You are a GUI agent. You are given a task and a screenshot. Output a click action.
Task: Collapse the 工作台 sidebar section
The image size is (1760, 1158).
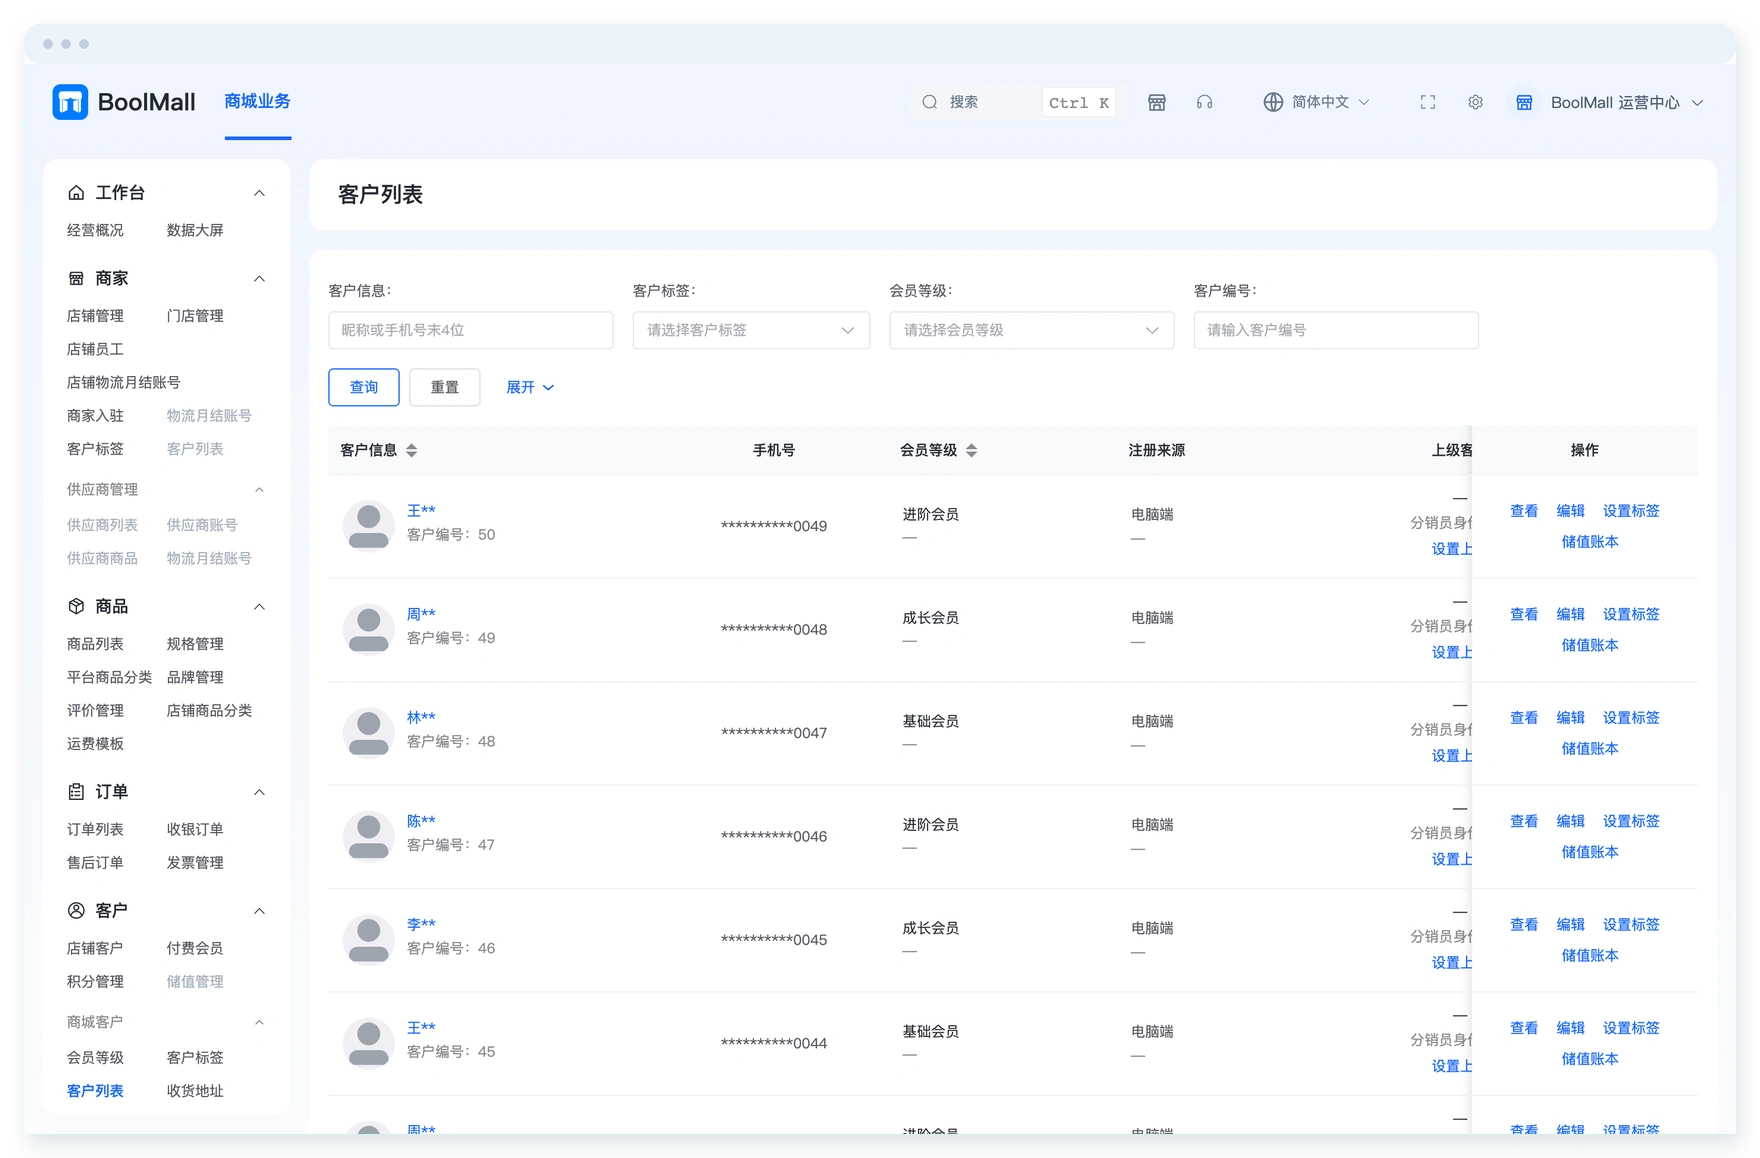coord(259,193)
